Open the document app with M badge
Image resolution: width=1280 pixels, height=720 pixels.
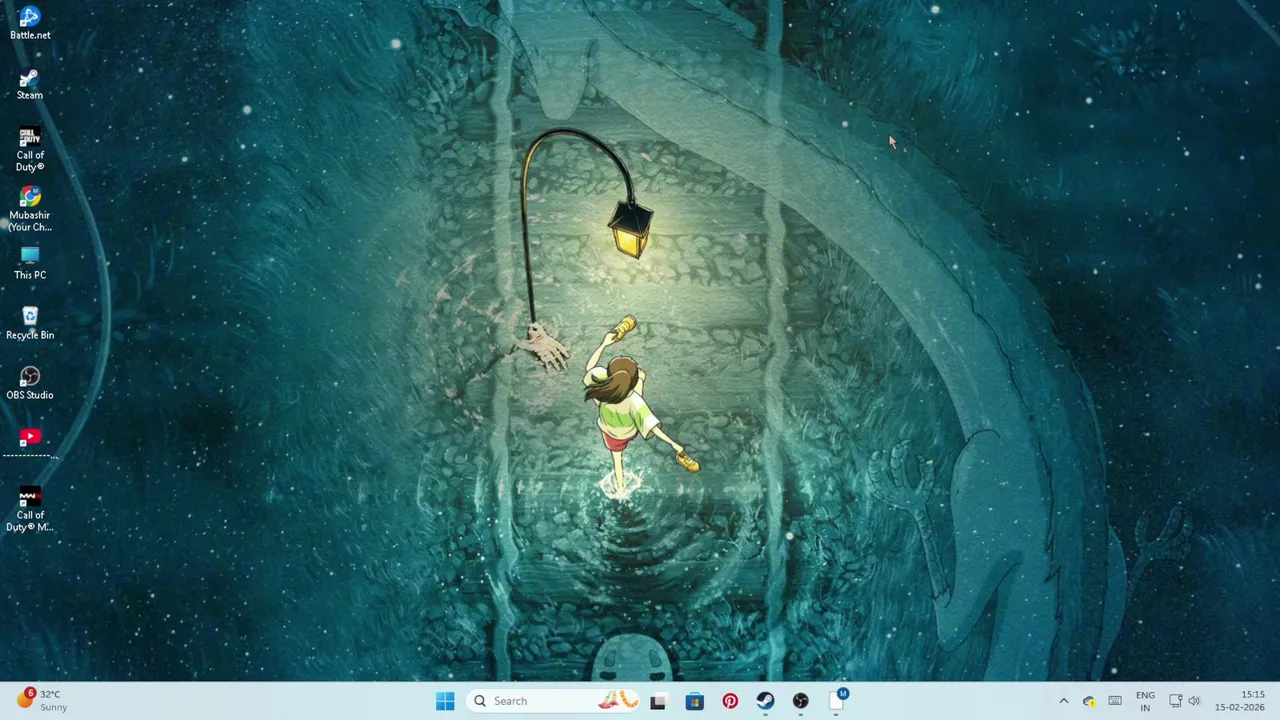tap(837, 701)
